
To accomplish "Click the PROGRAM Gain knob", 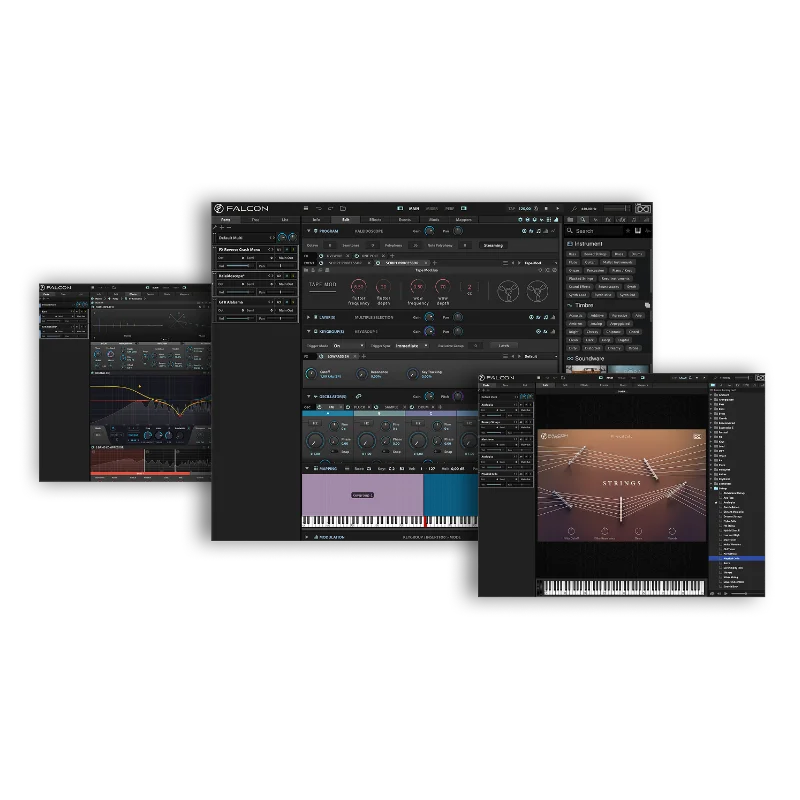I will click(x=429, y=231).
